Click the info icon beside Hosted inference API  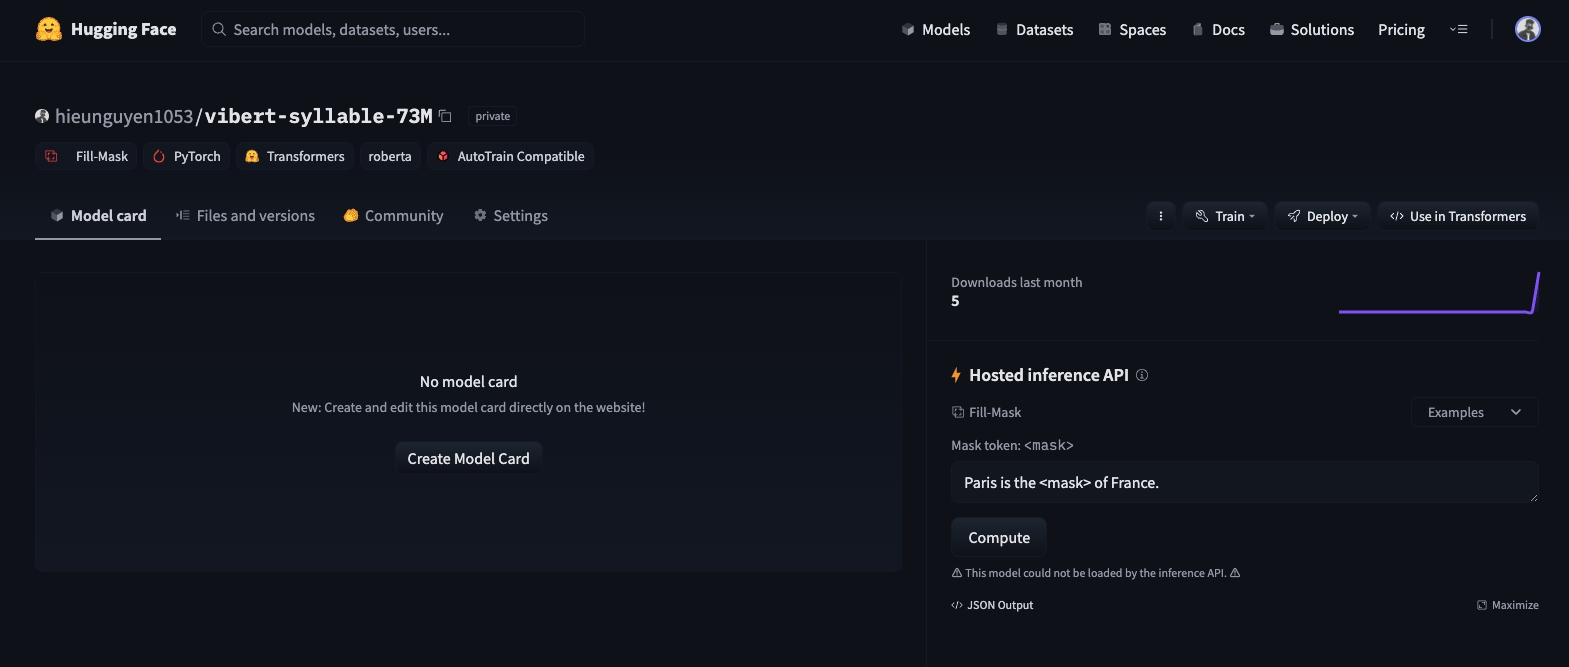pos(1142,375)
